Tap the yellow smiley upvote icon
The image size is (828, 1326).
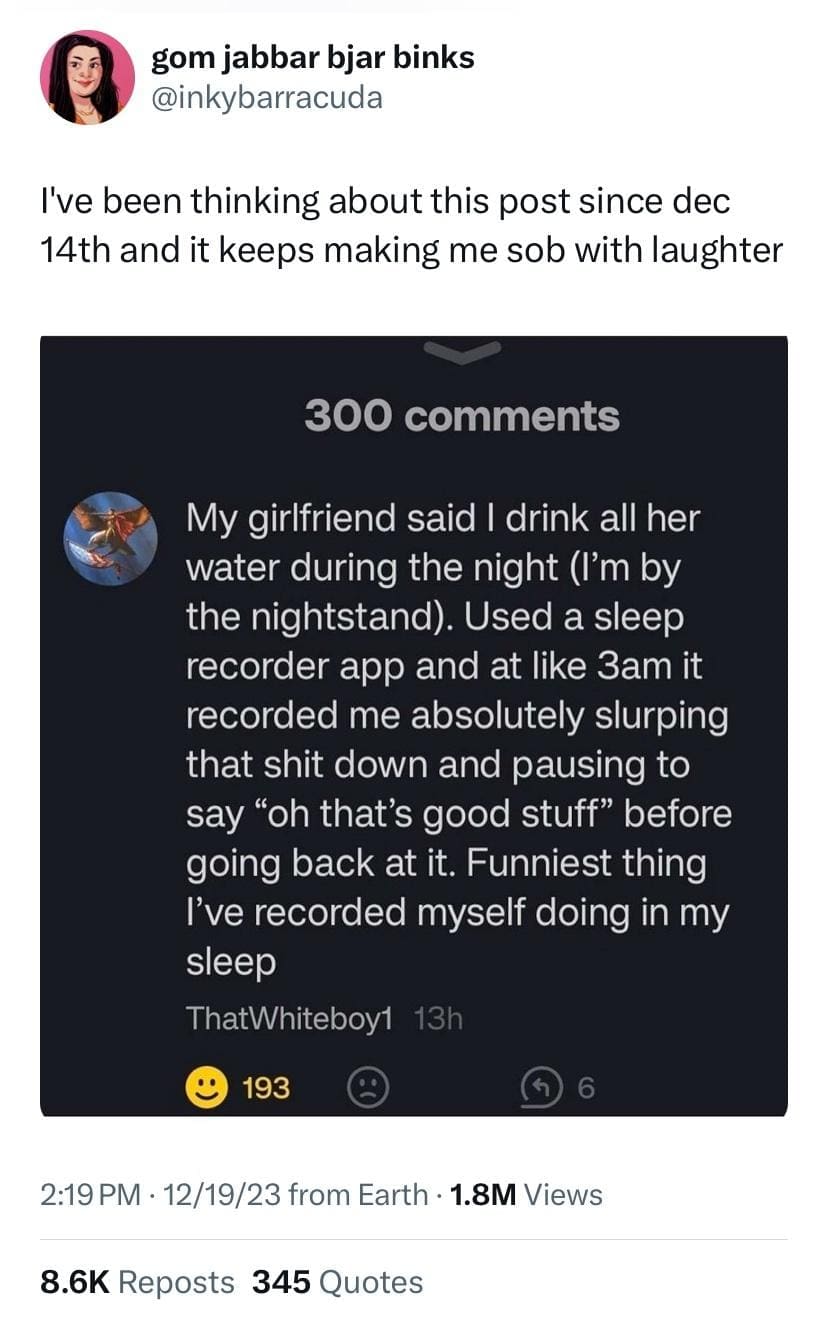click(x=206, y=1087)
